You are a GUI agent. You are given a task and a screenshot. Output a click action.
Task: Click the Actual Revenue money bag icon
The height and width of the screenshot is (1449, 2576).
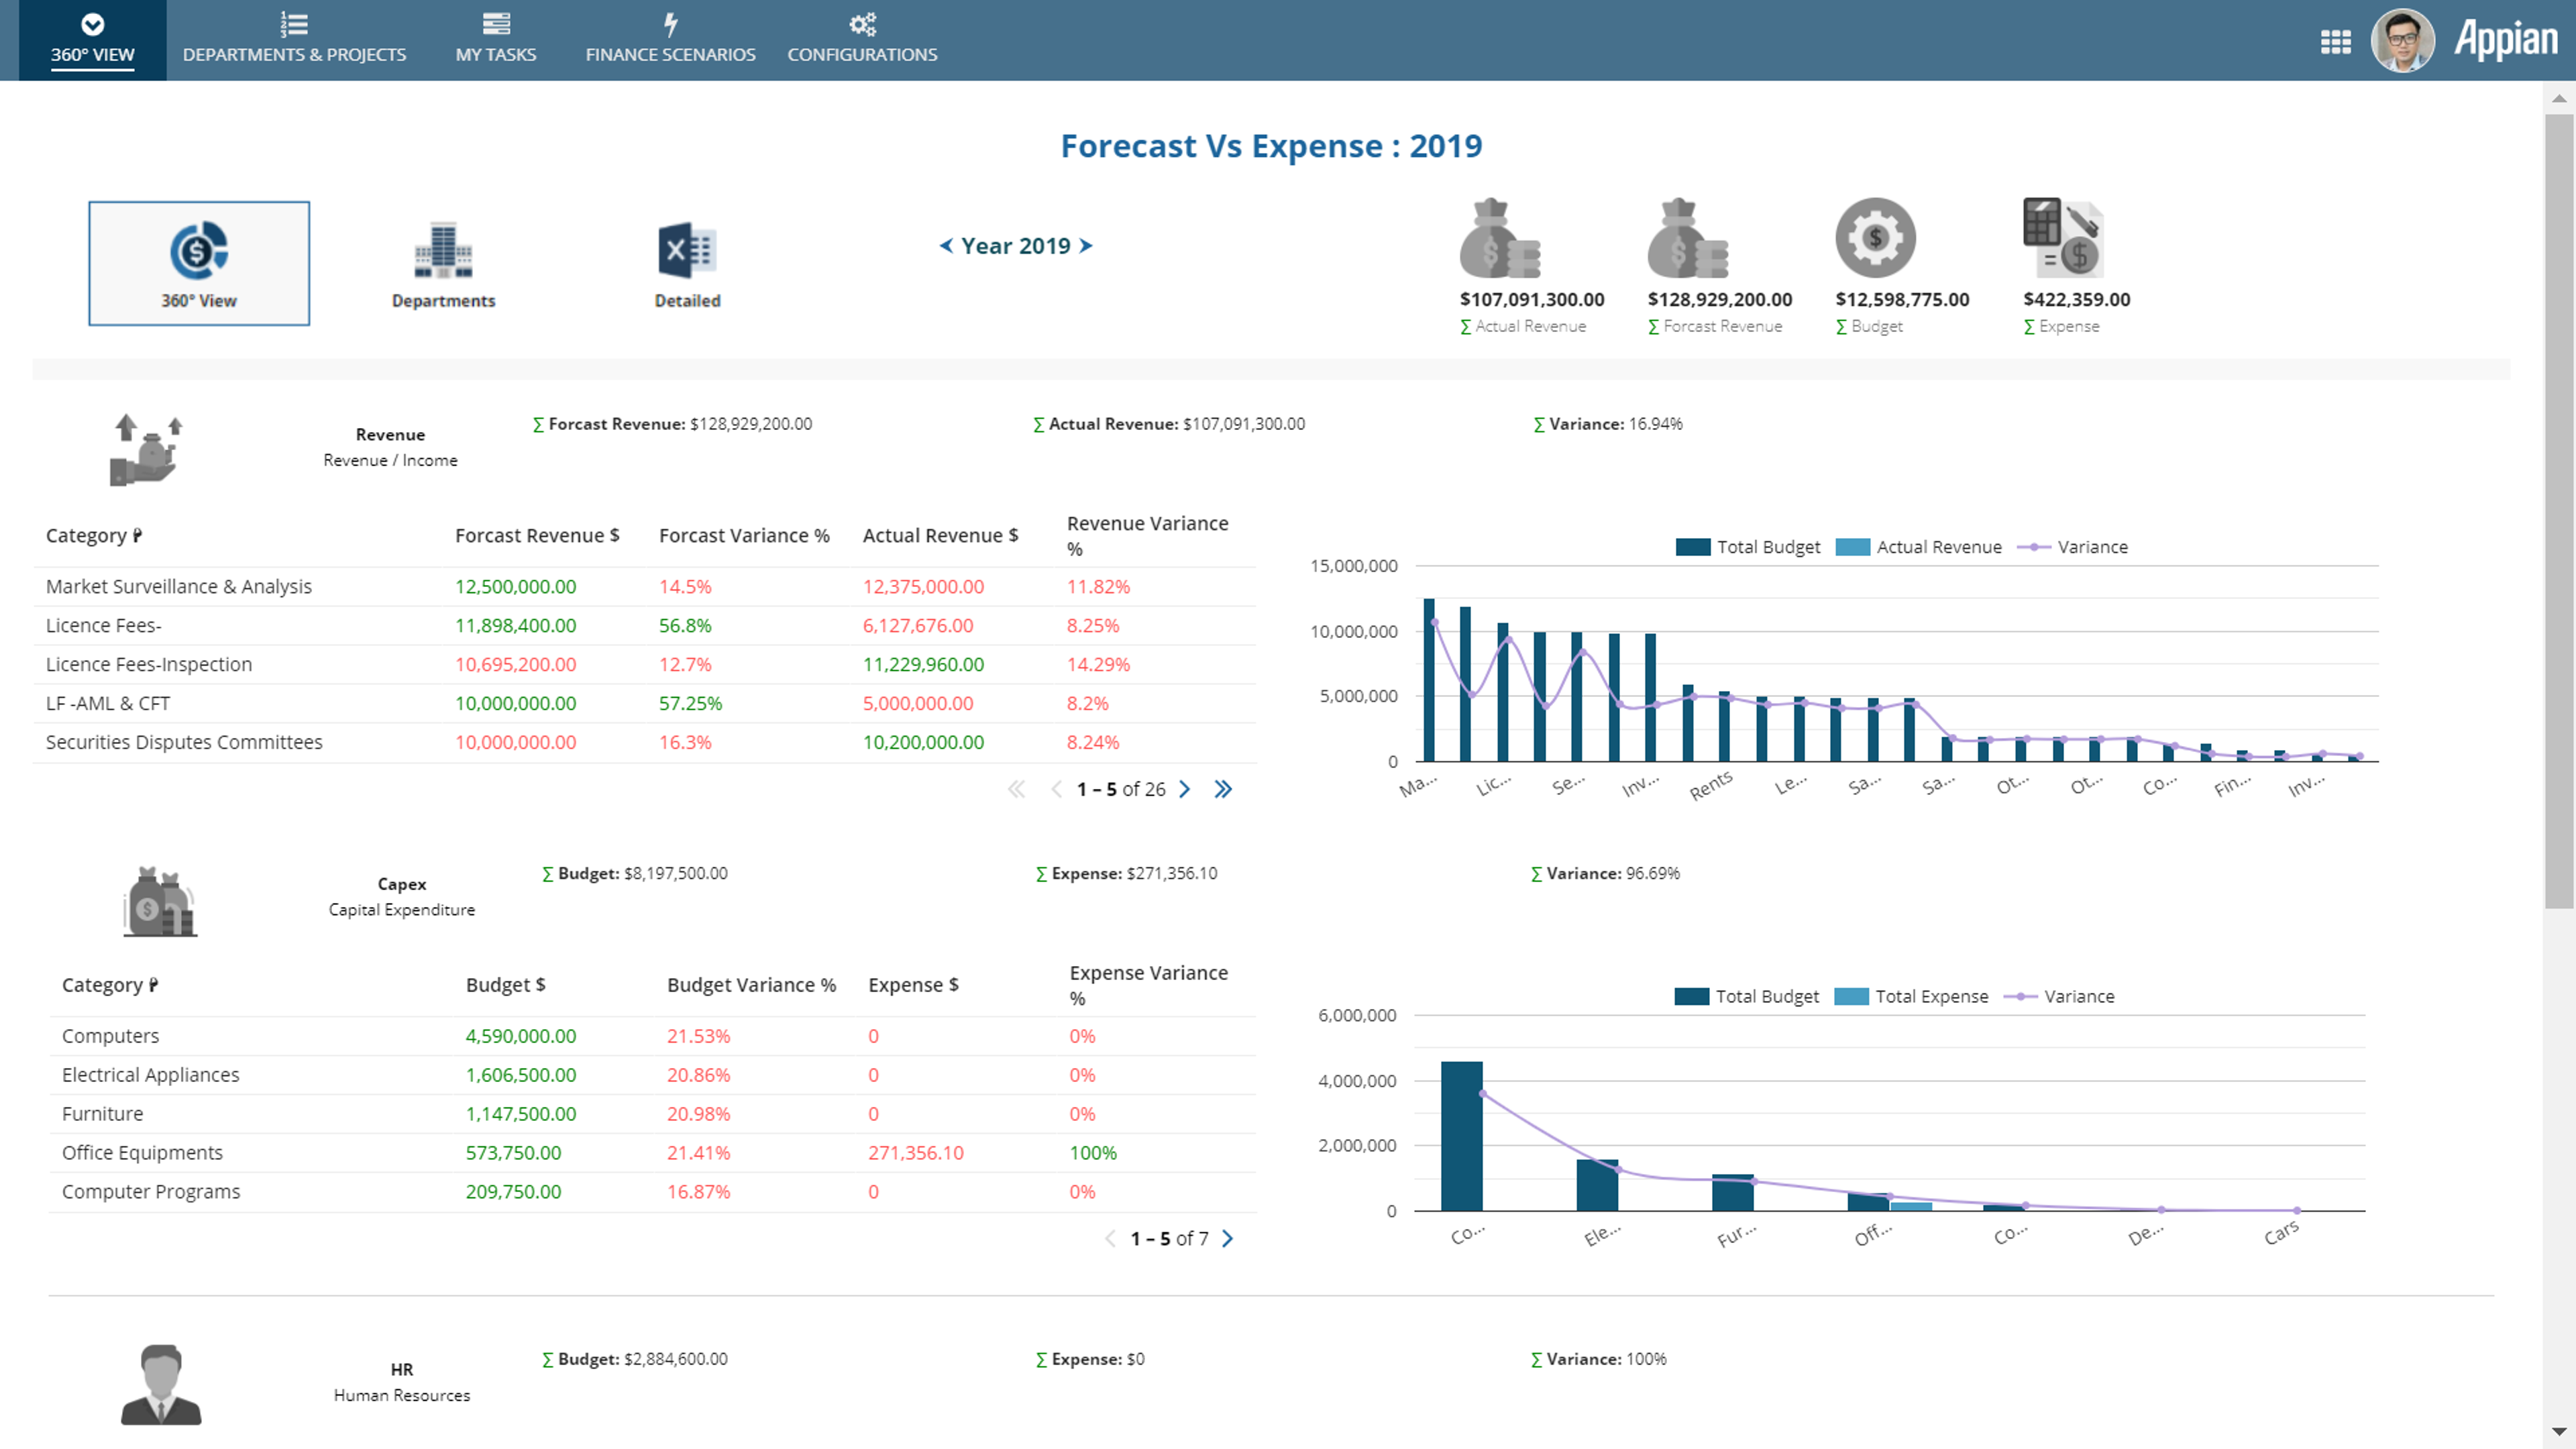1499,238
